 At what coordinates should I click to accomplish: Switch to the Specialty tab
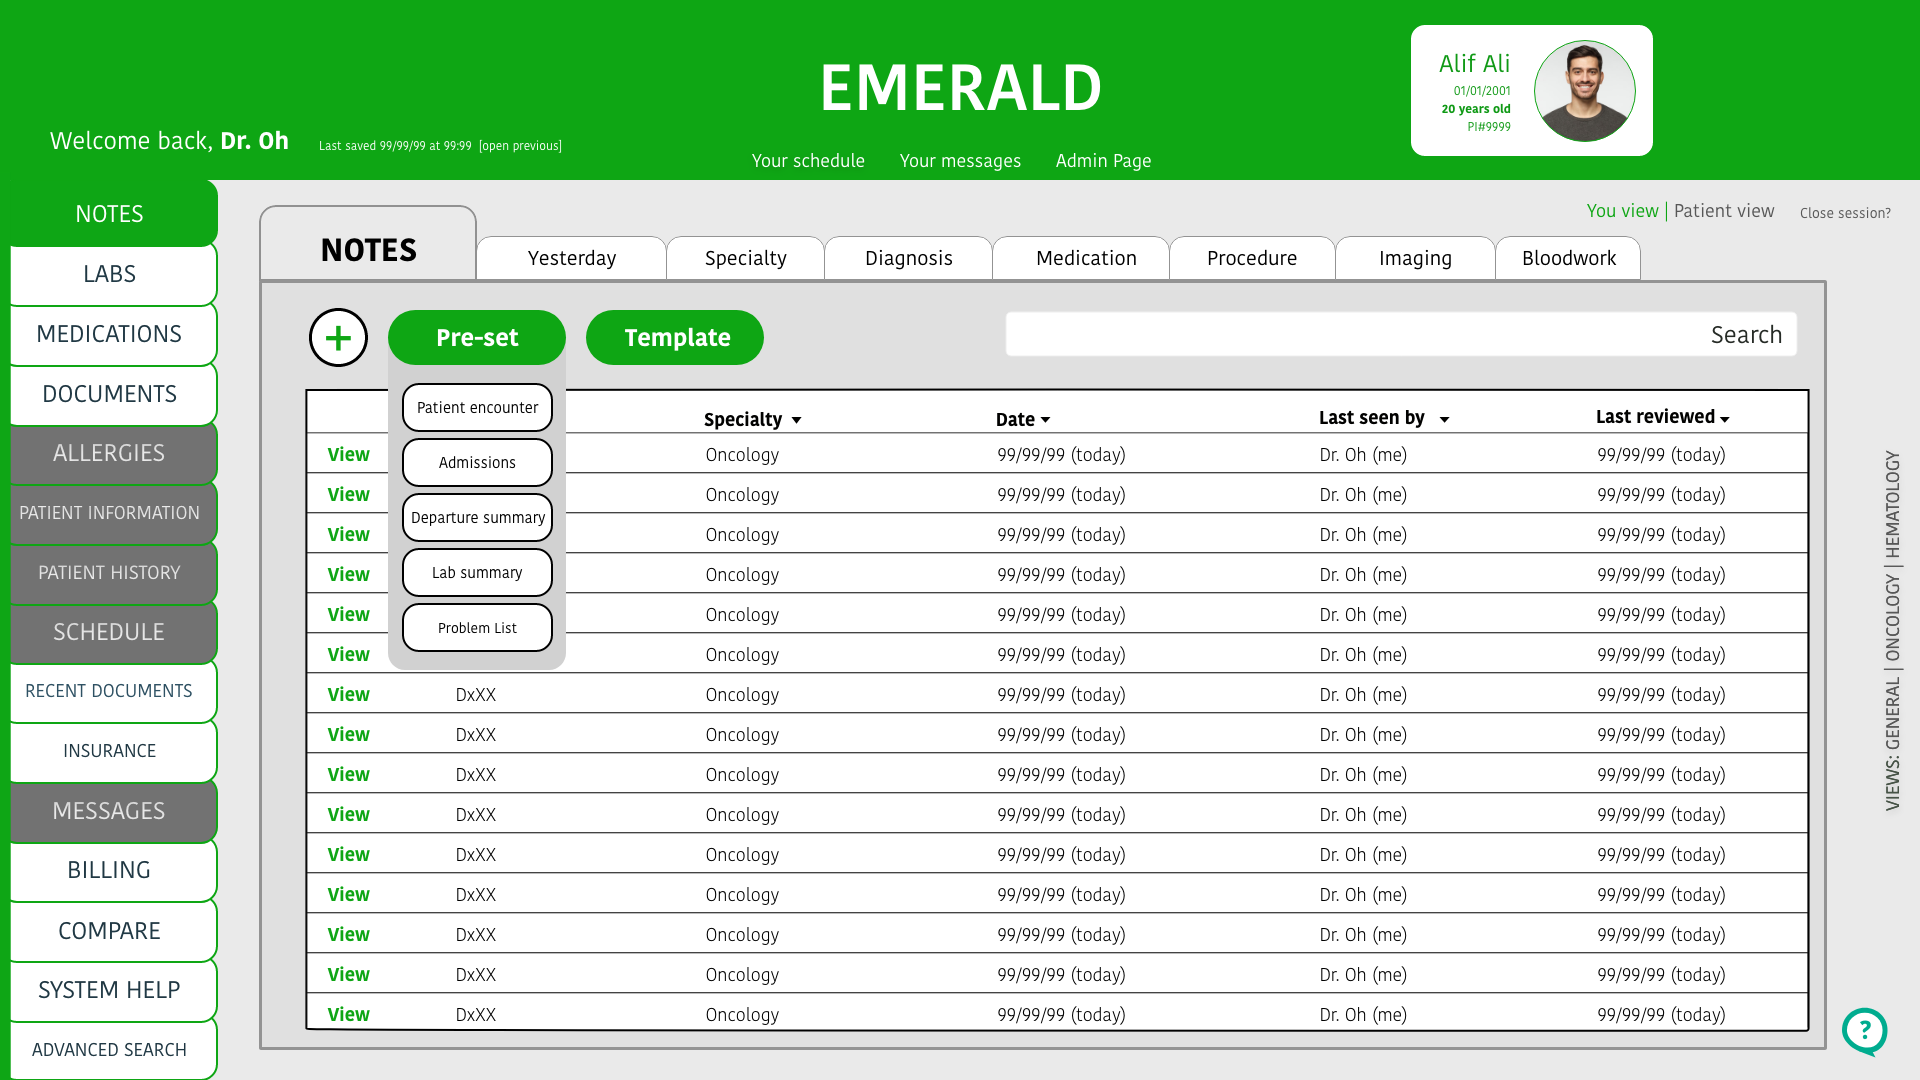pos(745,258)
